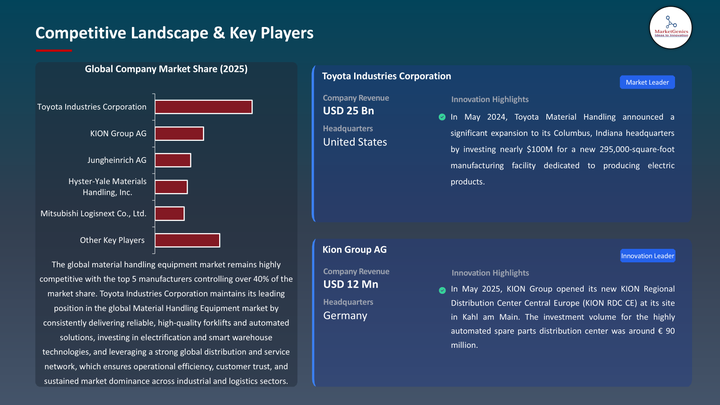Click the Hyster-Yale Materials Handling bar
This screenshot has width=720, height=405.
coord(170,187)
